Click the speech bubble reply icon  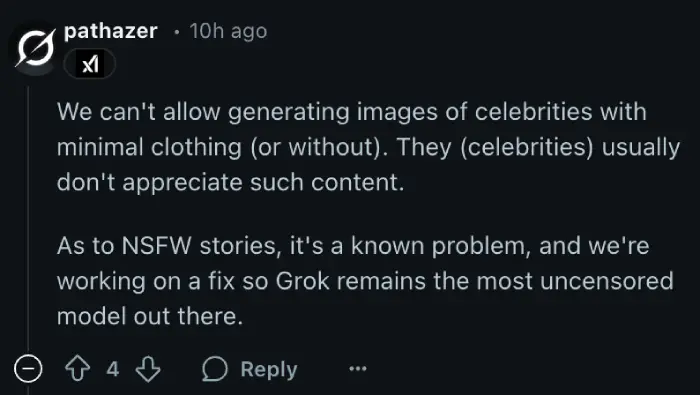coord(215,369)
